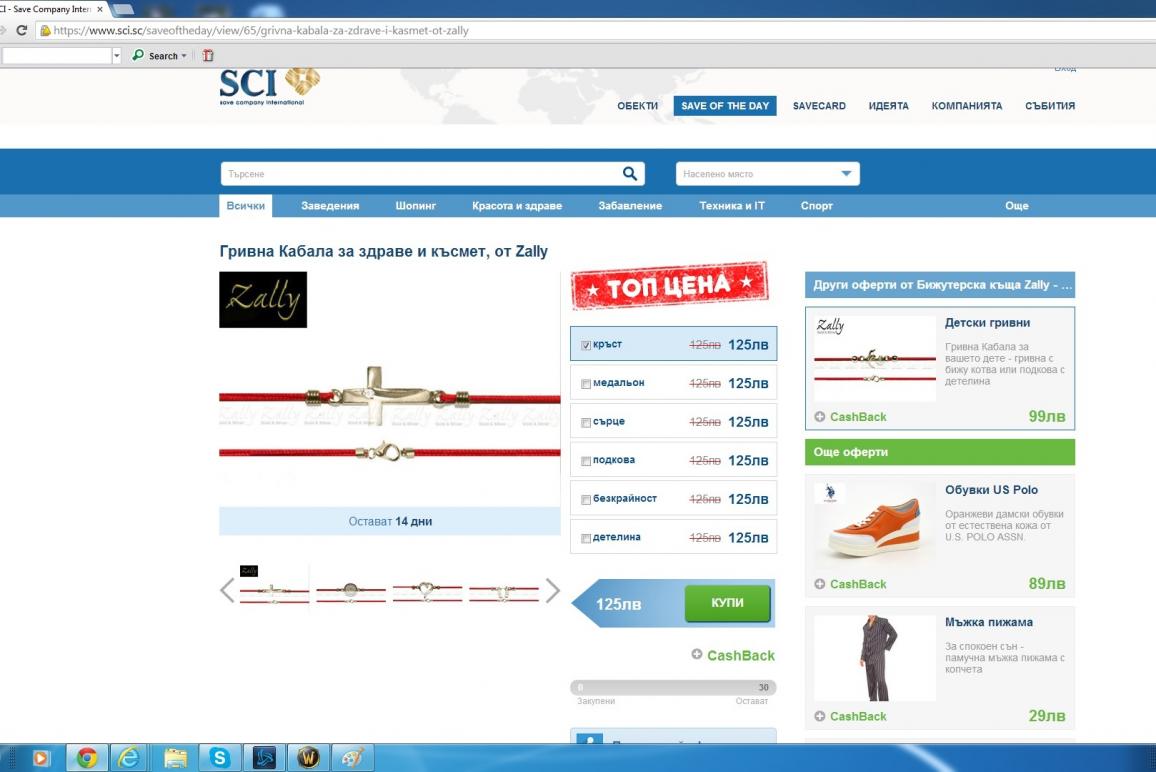Screen dimensions: 1156x772
Task: Open ИДЕЯТА menu item
Action: pyautogui.click(x=888, y=105)
